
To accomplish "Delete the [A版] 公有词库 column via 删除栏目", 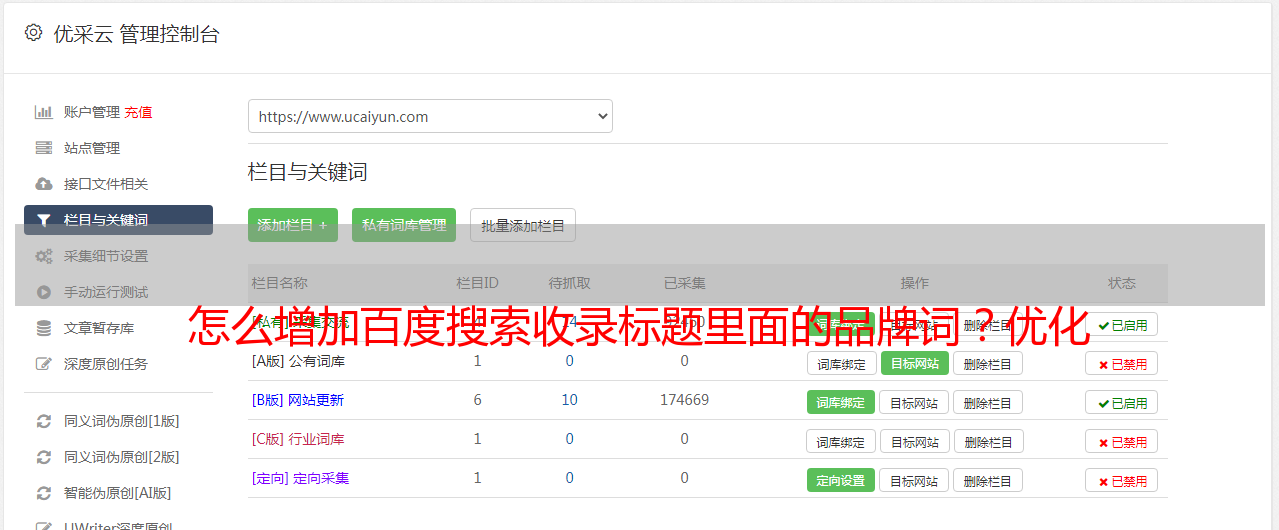I will [x=988, y=363].
